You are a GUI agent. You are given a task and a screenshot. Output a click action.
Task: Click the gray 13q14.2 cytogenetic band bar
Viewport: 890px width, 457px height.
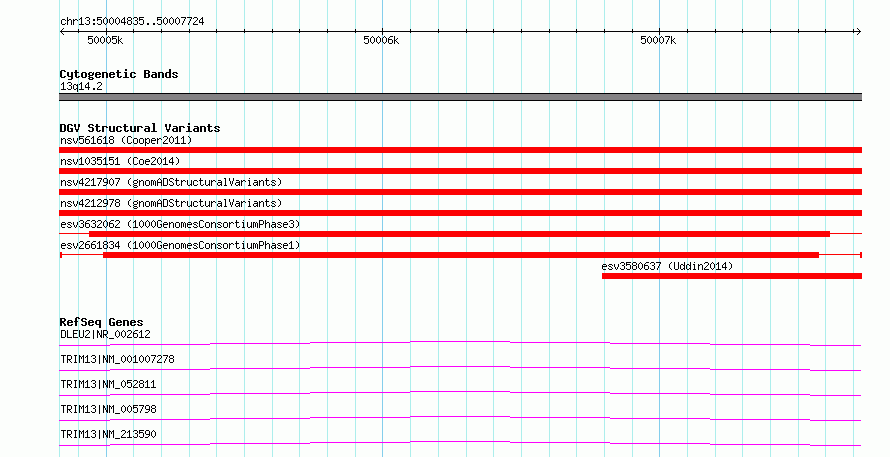tap(460, 97)
